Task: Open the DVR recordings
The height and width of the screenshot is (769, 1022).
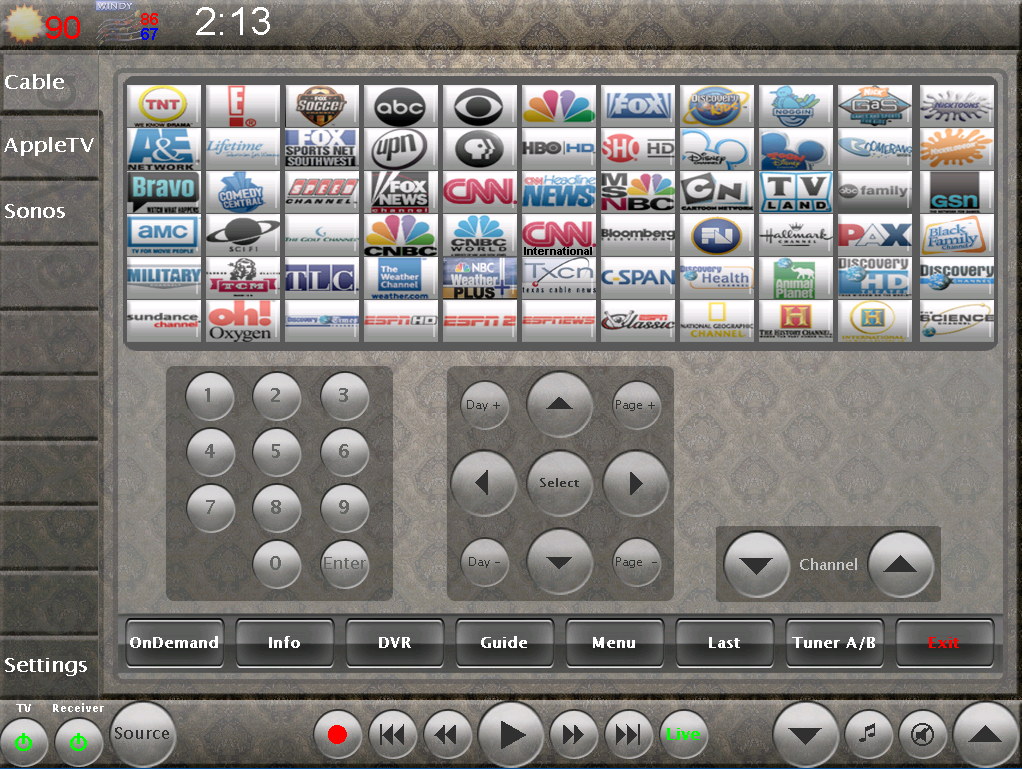Action: coord(394,643)
